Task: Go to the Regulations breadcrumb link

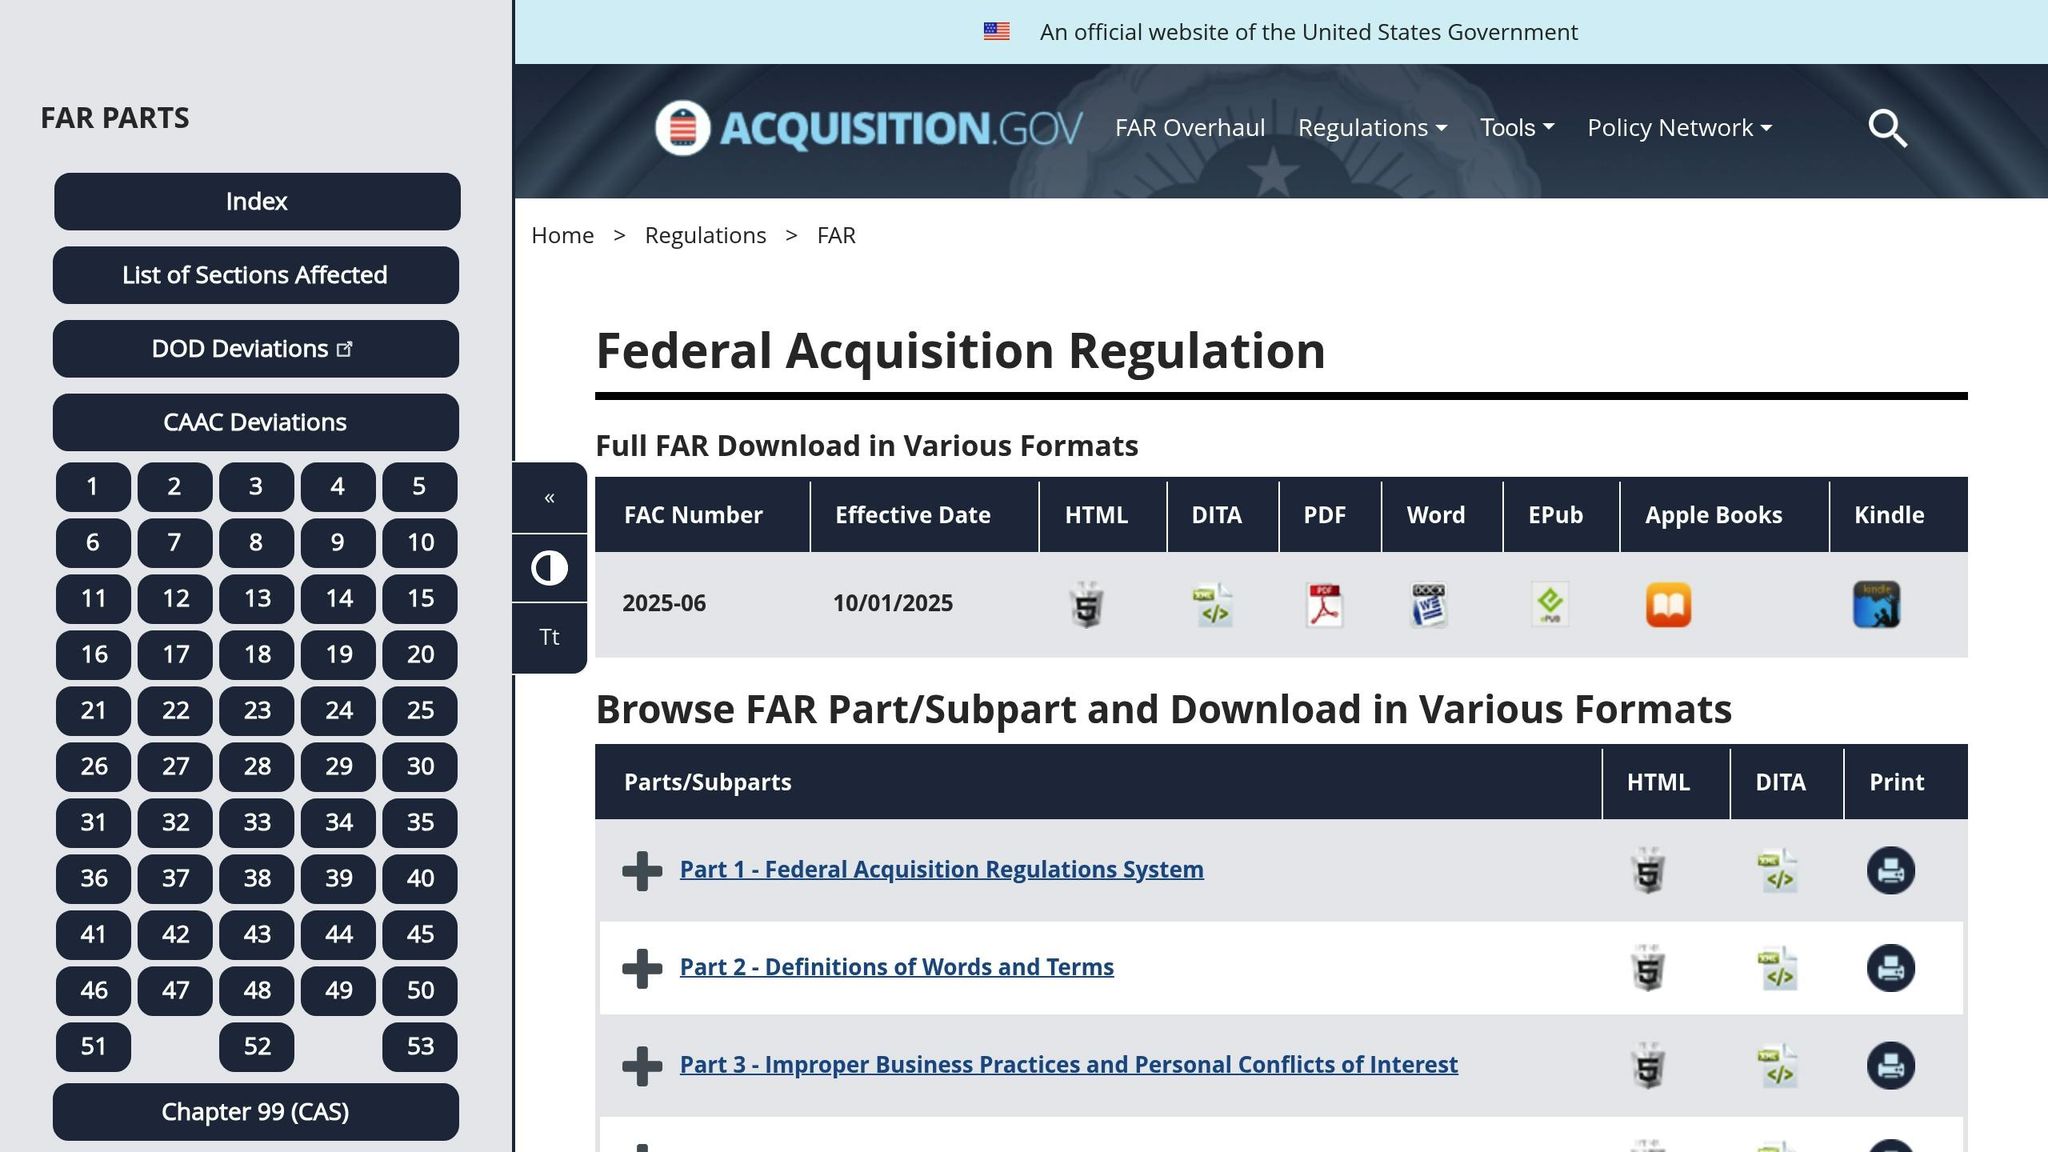Action: (x=705, y=235)
